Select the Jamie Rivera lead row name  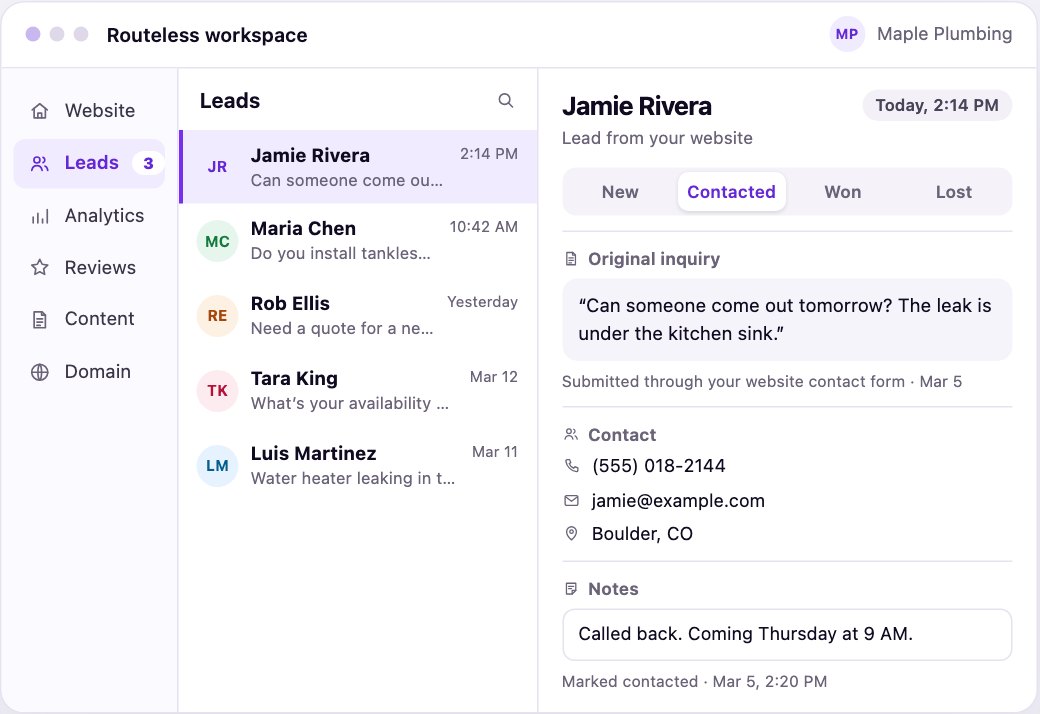[x=310, y=155]
